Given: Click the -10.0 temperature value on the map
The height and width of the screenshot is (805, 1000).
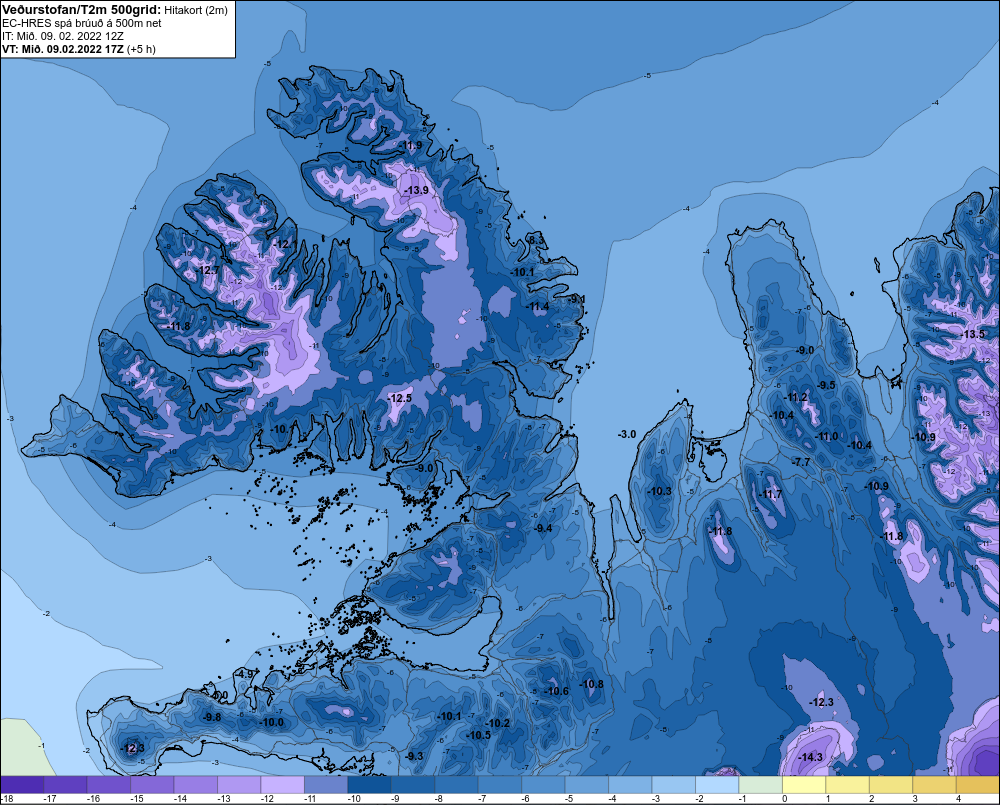Looking at the screenshot, I should [x=272, y=722].
